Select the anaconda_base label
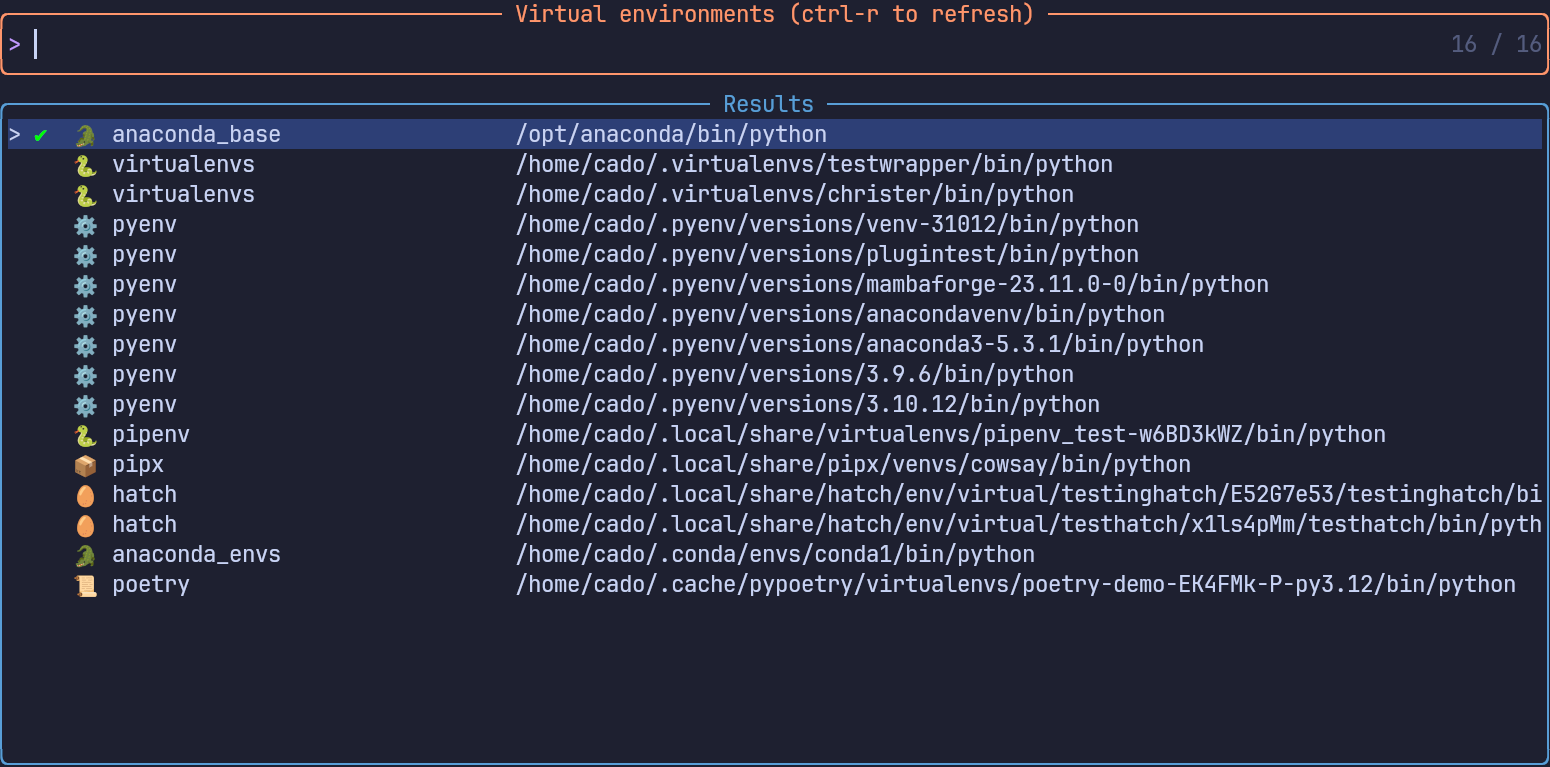 (196, 135)
